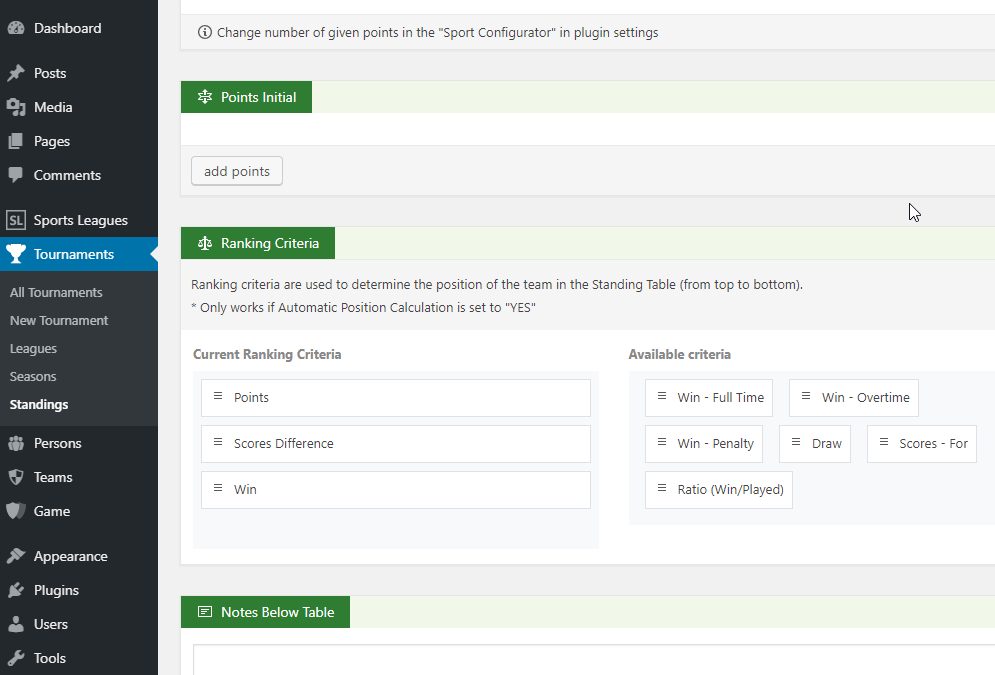The image size is (995, 675).
Task: Open the All Tournaments submenu link
Action: point(56,293)
